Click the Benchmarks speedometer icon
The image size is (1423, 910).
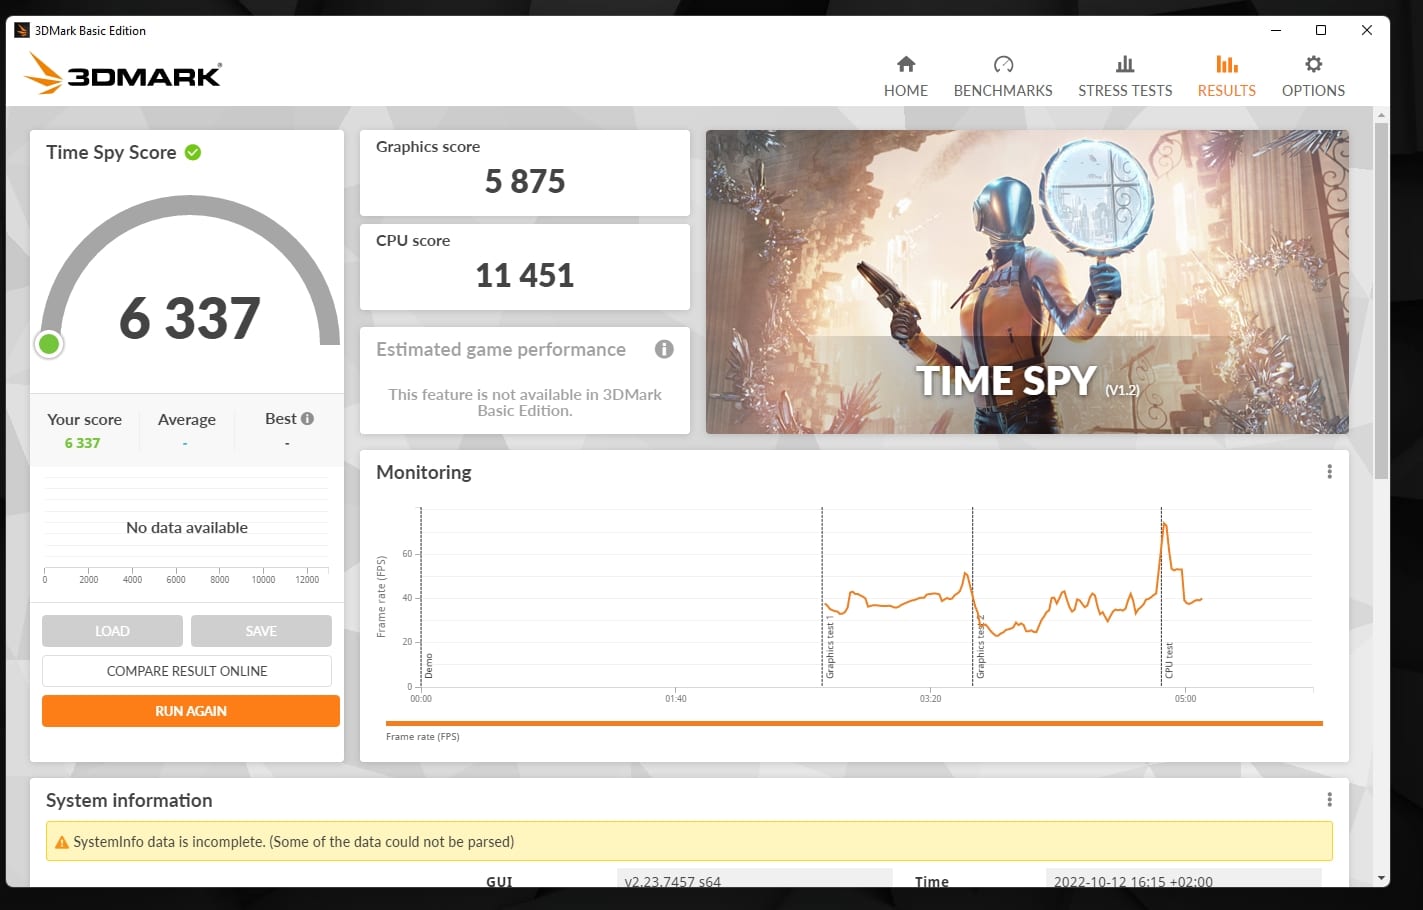pyautogui.click(x=1003, y=65)
